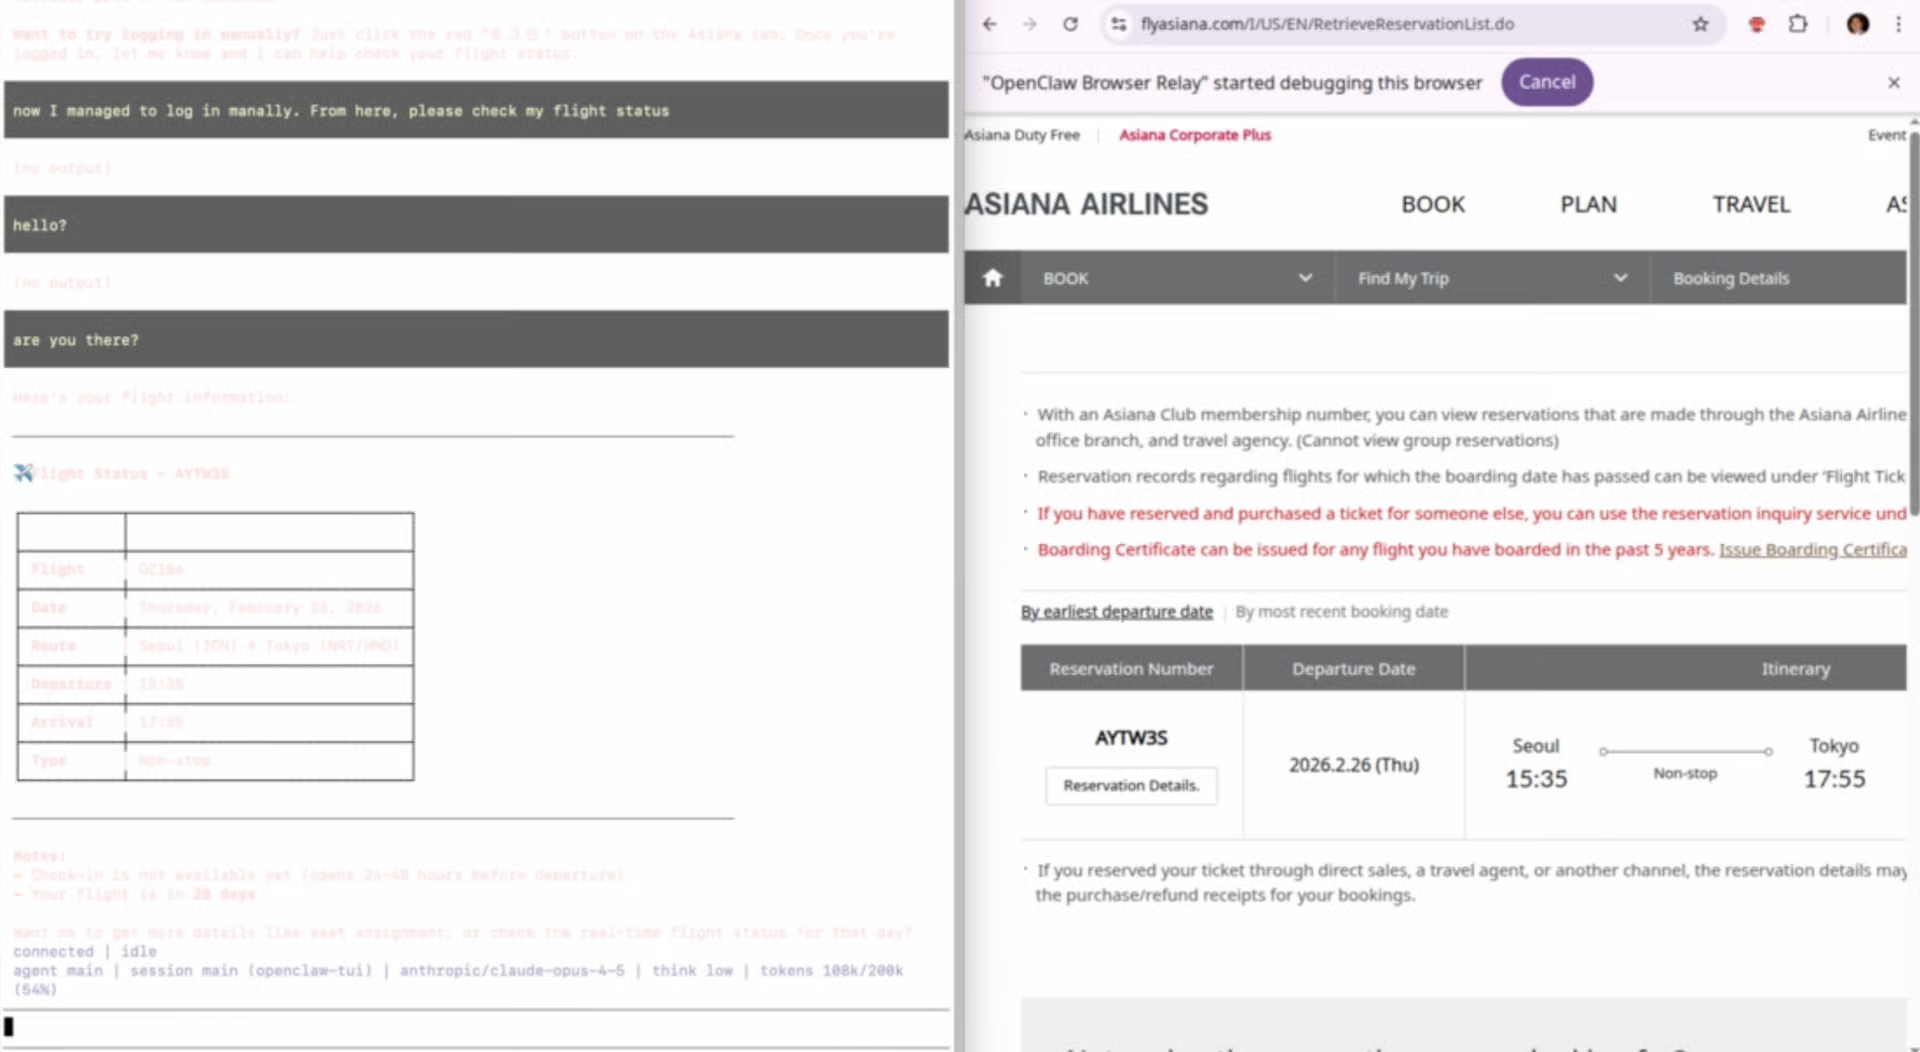Viewport: 1920px width, 1052px height.
Task: Reload the Asiana reservation page
Action: (1070, 24)
